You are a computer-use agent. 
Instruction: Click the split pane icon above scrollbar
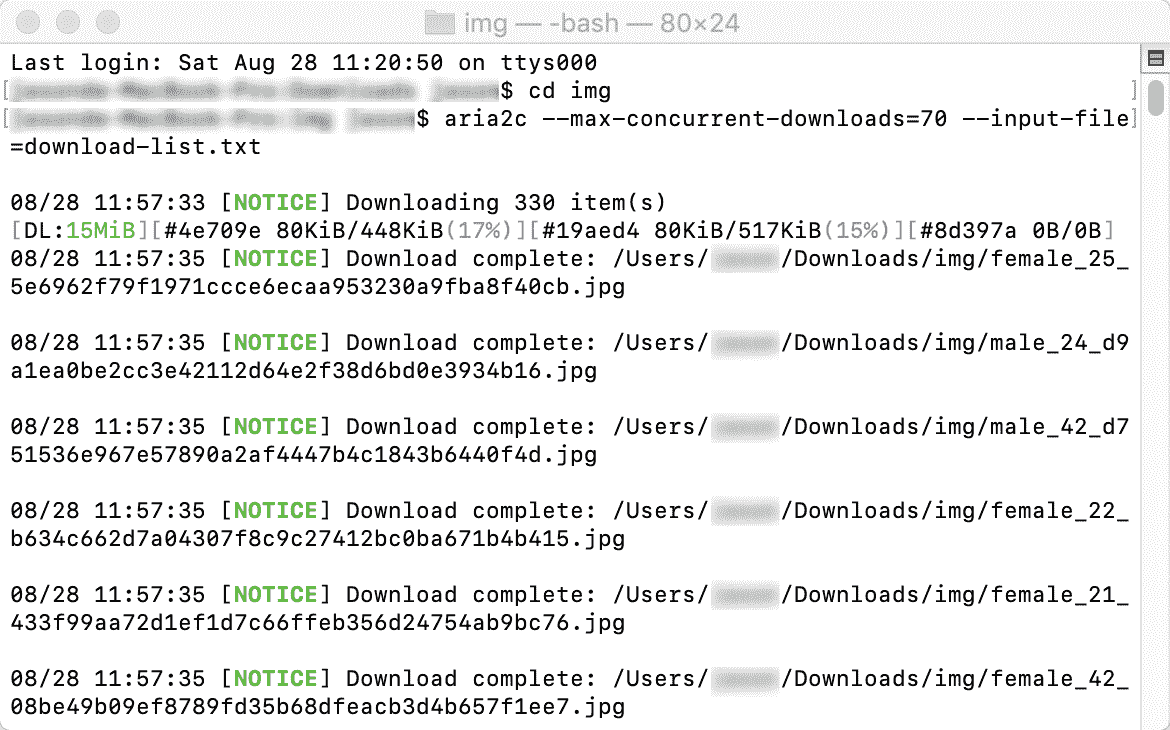coord(1156,58)
